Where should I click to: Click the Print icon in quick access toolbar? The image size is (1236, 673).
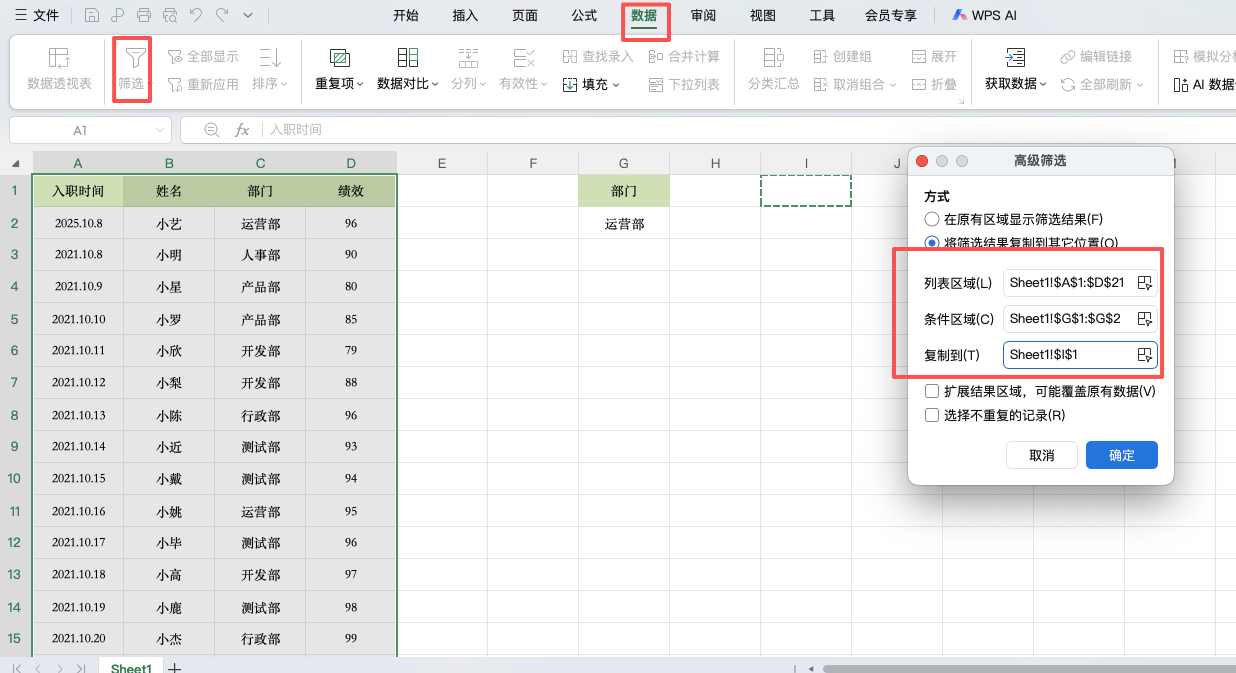click(x=144, y=15)
